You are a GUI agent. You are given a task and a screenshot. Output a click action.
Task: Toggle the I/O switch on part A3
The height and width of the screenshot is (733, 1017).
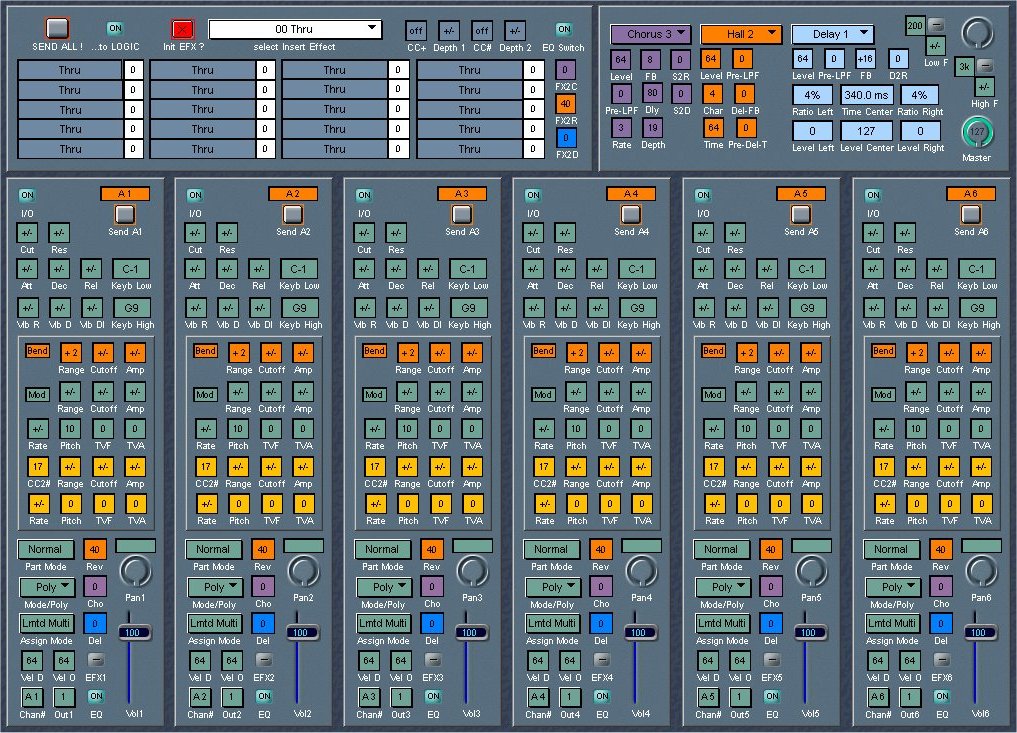point(364,196)
